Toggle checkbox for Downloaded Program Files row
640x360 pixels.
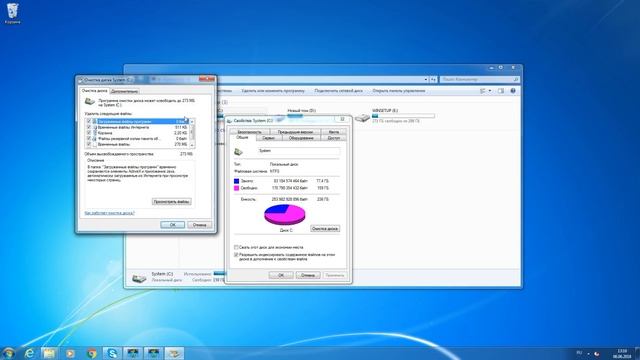tap(89, 122)
